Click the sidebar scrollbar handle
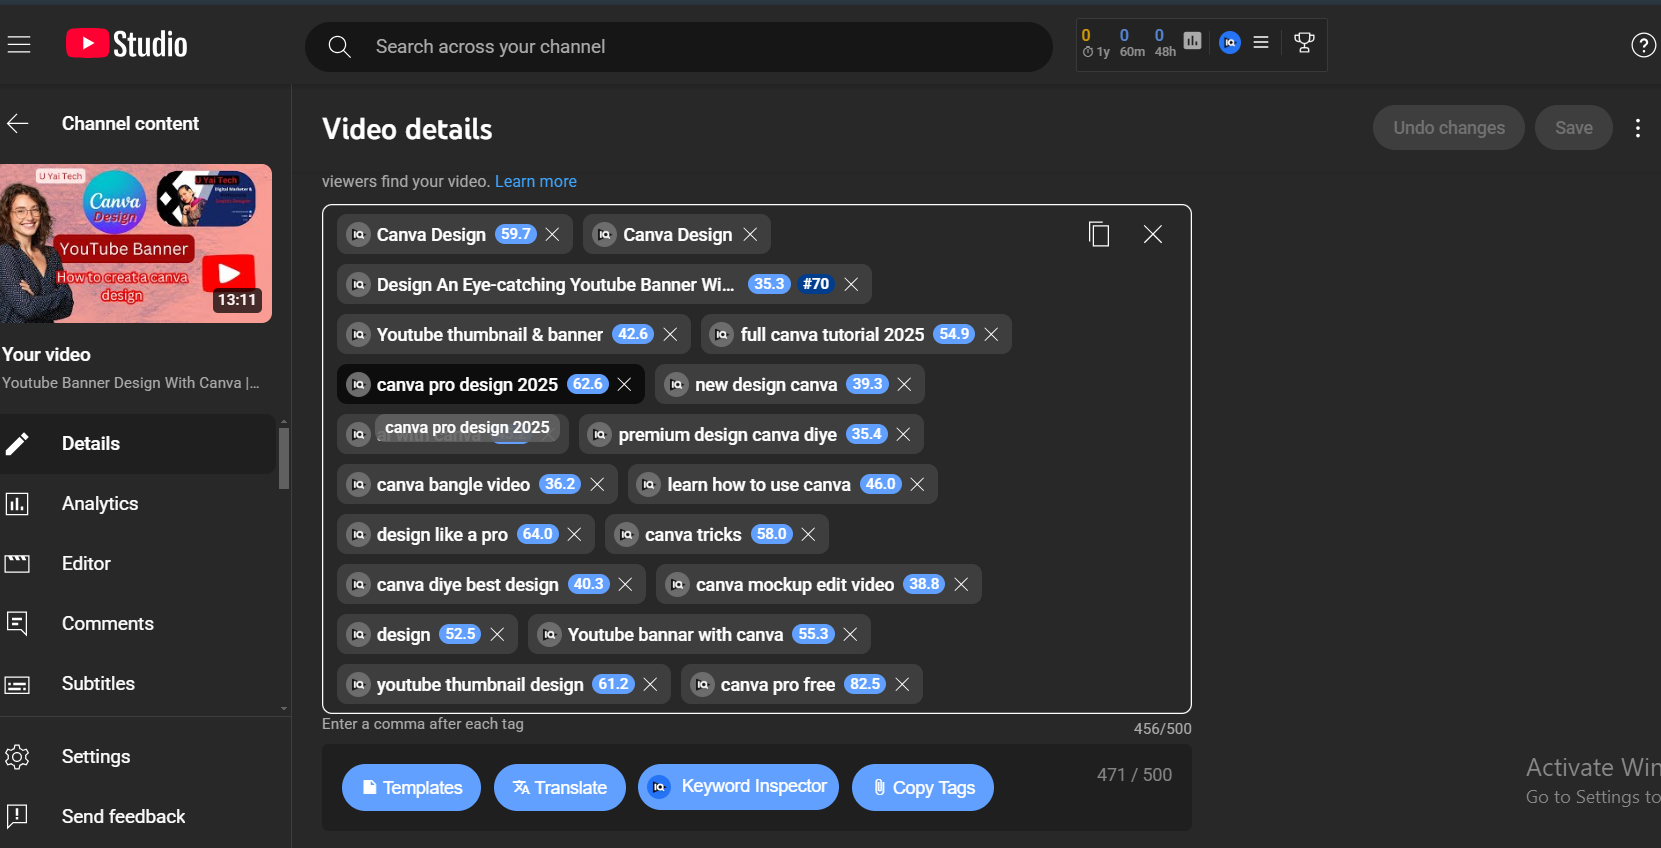Image resolution: width=1661 pixels, height=848 pixels. 284,458
